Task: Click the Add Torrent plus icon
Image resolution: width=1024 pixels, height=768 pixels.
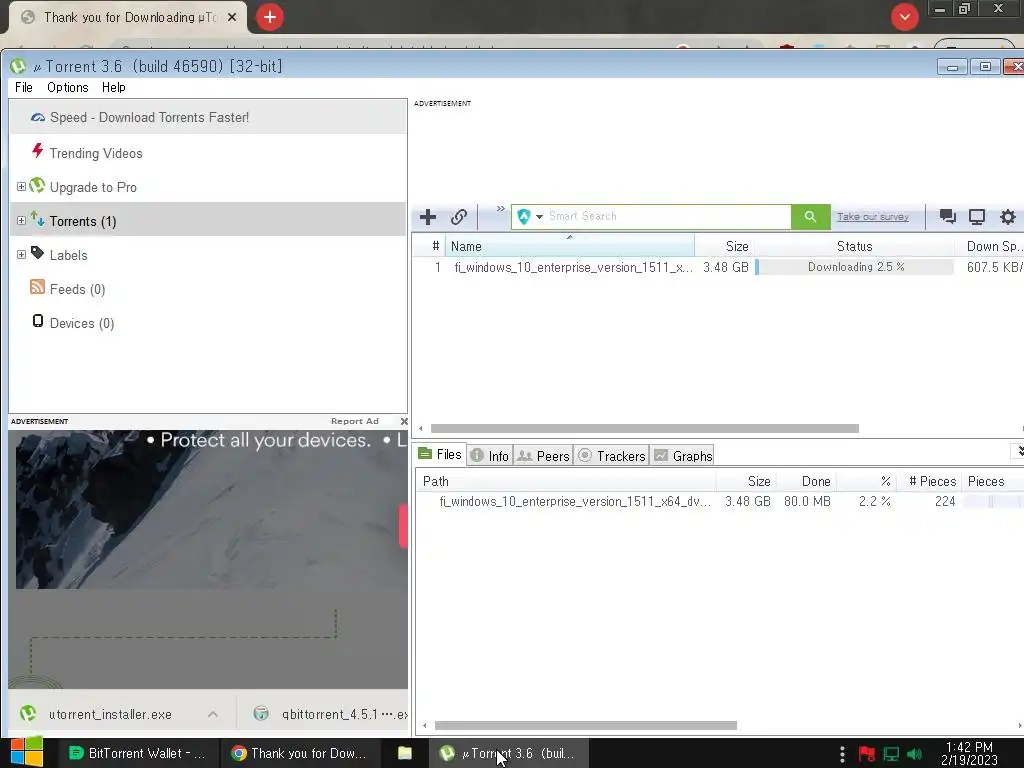Action: tap(428, 217)
